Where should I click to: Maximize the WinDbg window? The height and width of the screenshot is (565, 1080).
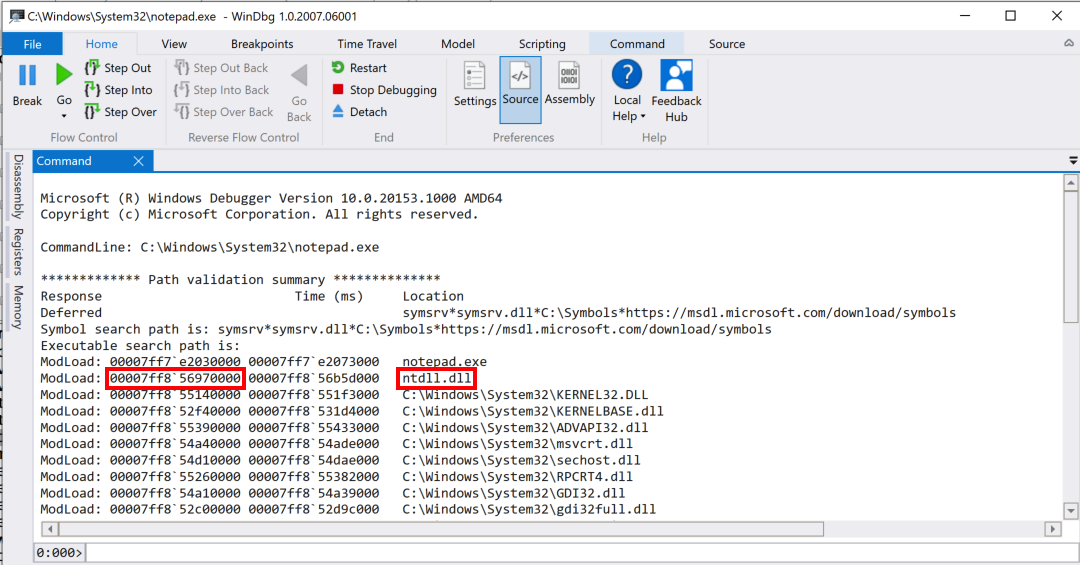tap(1010, 15)
